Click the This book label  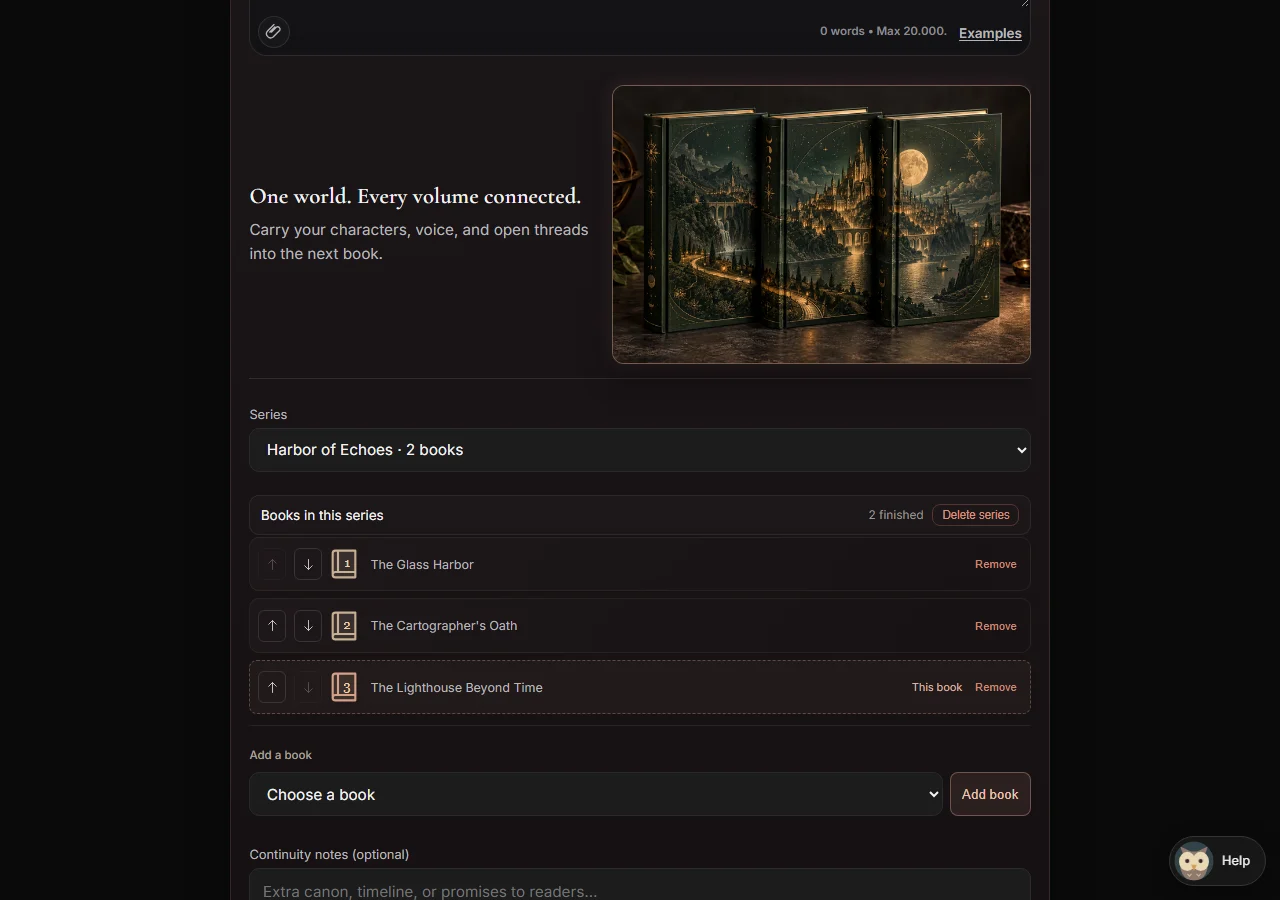(937, 687)
